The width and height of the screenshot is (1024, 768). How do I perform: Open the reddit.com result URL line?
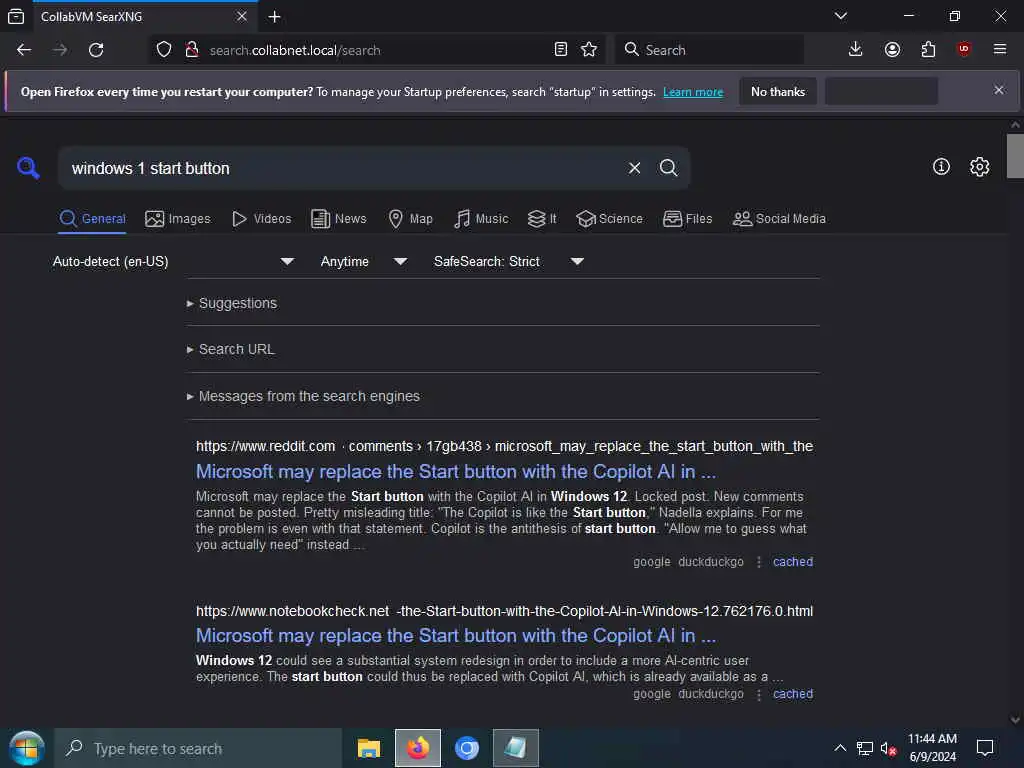504,446
